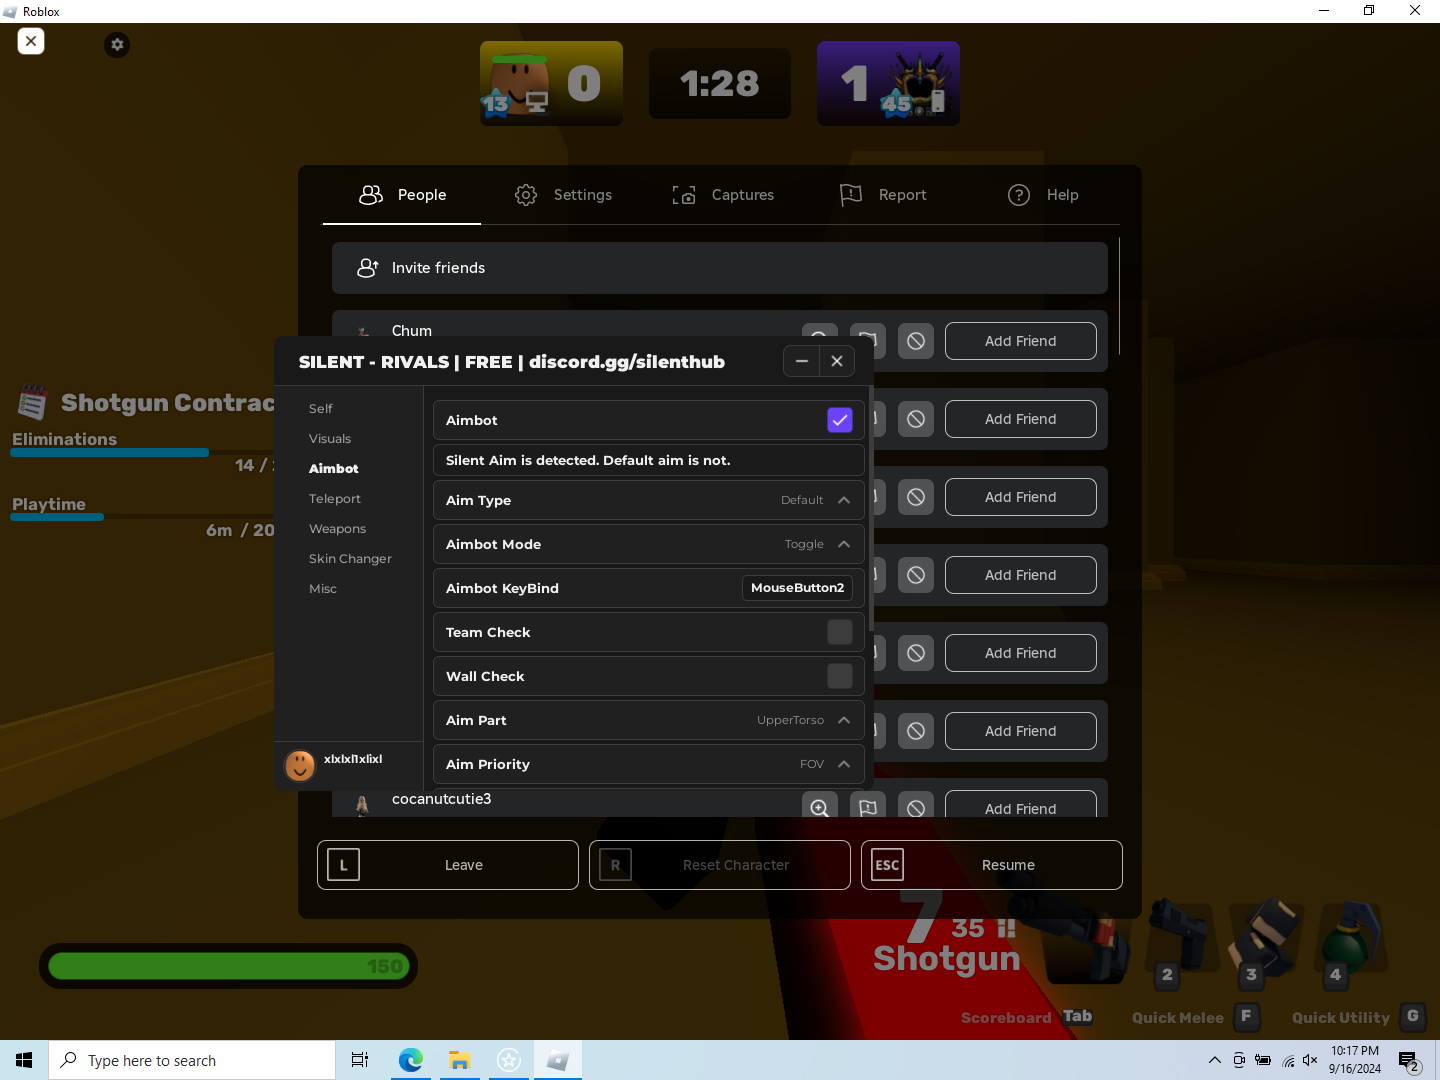Click the block icon in Chum's row
This screenshot has width=1440, height=1080.
pos(916,341)
